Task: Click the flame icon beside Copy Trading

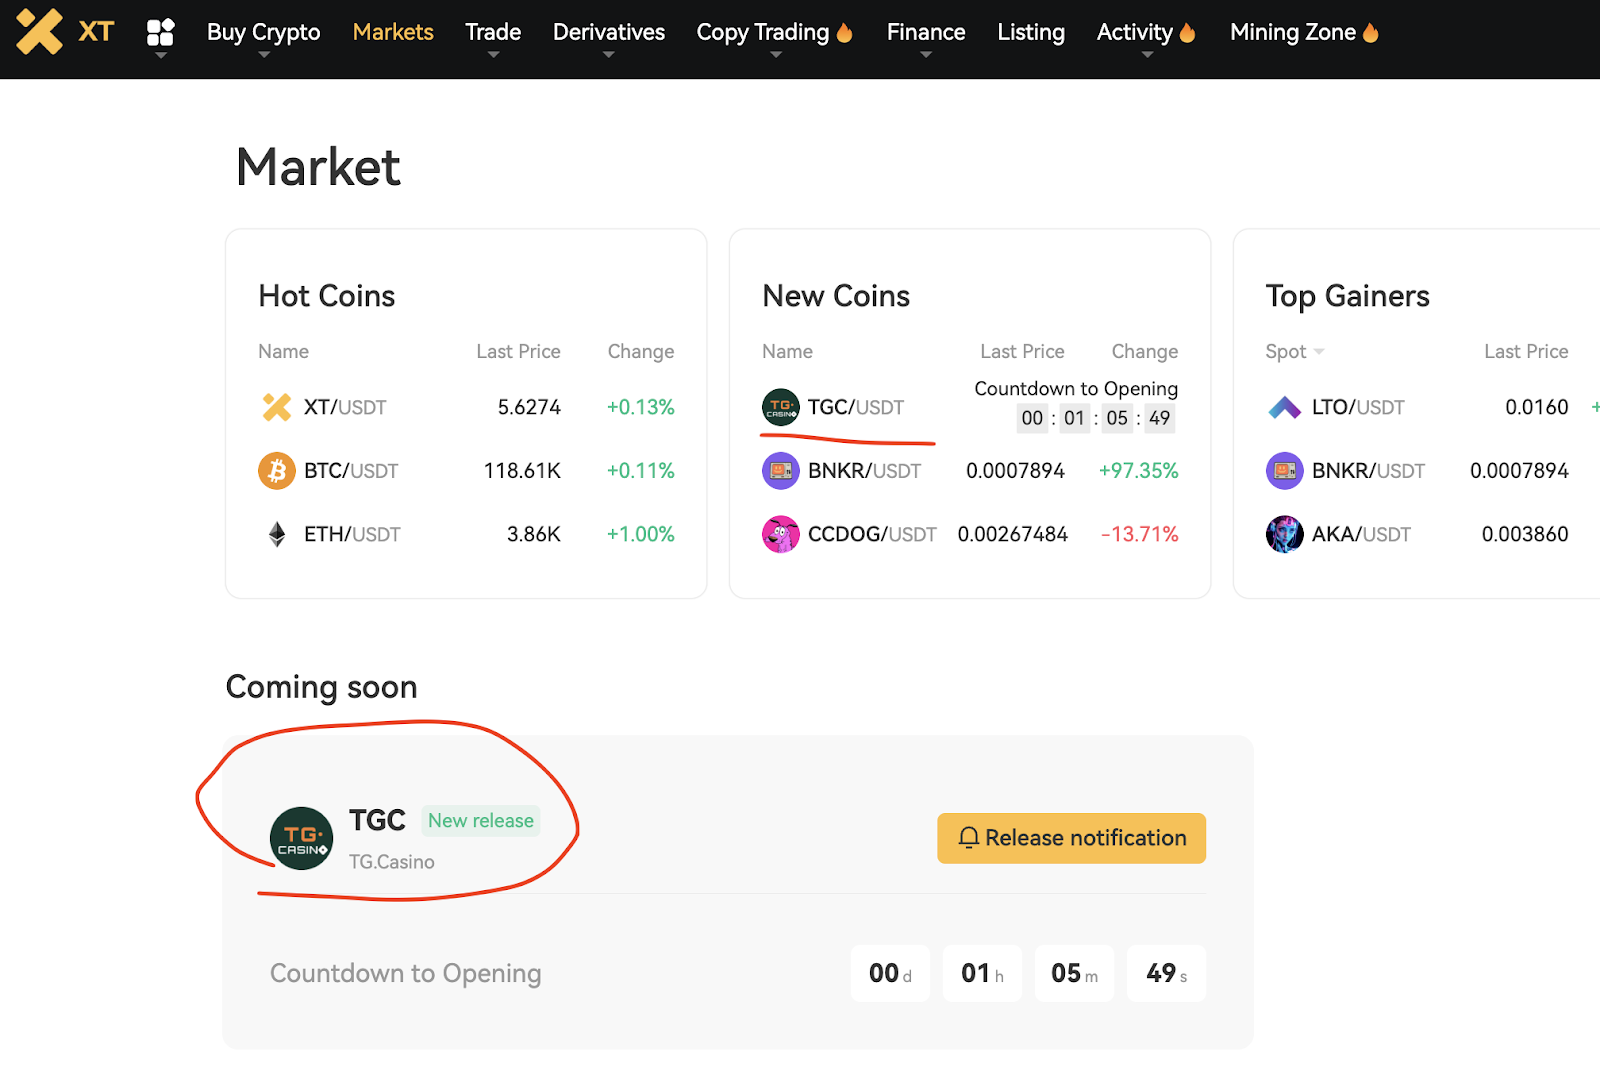Action: click(845, 32)
